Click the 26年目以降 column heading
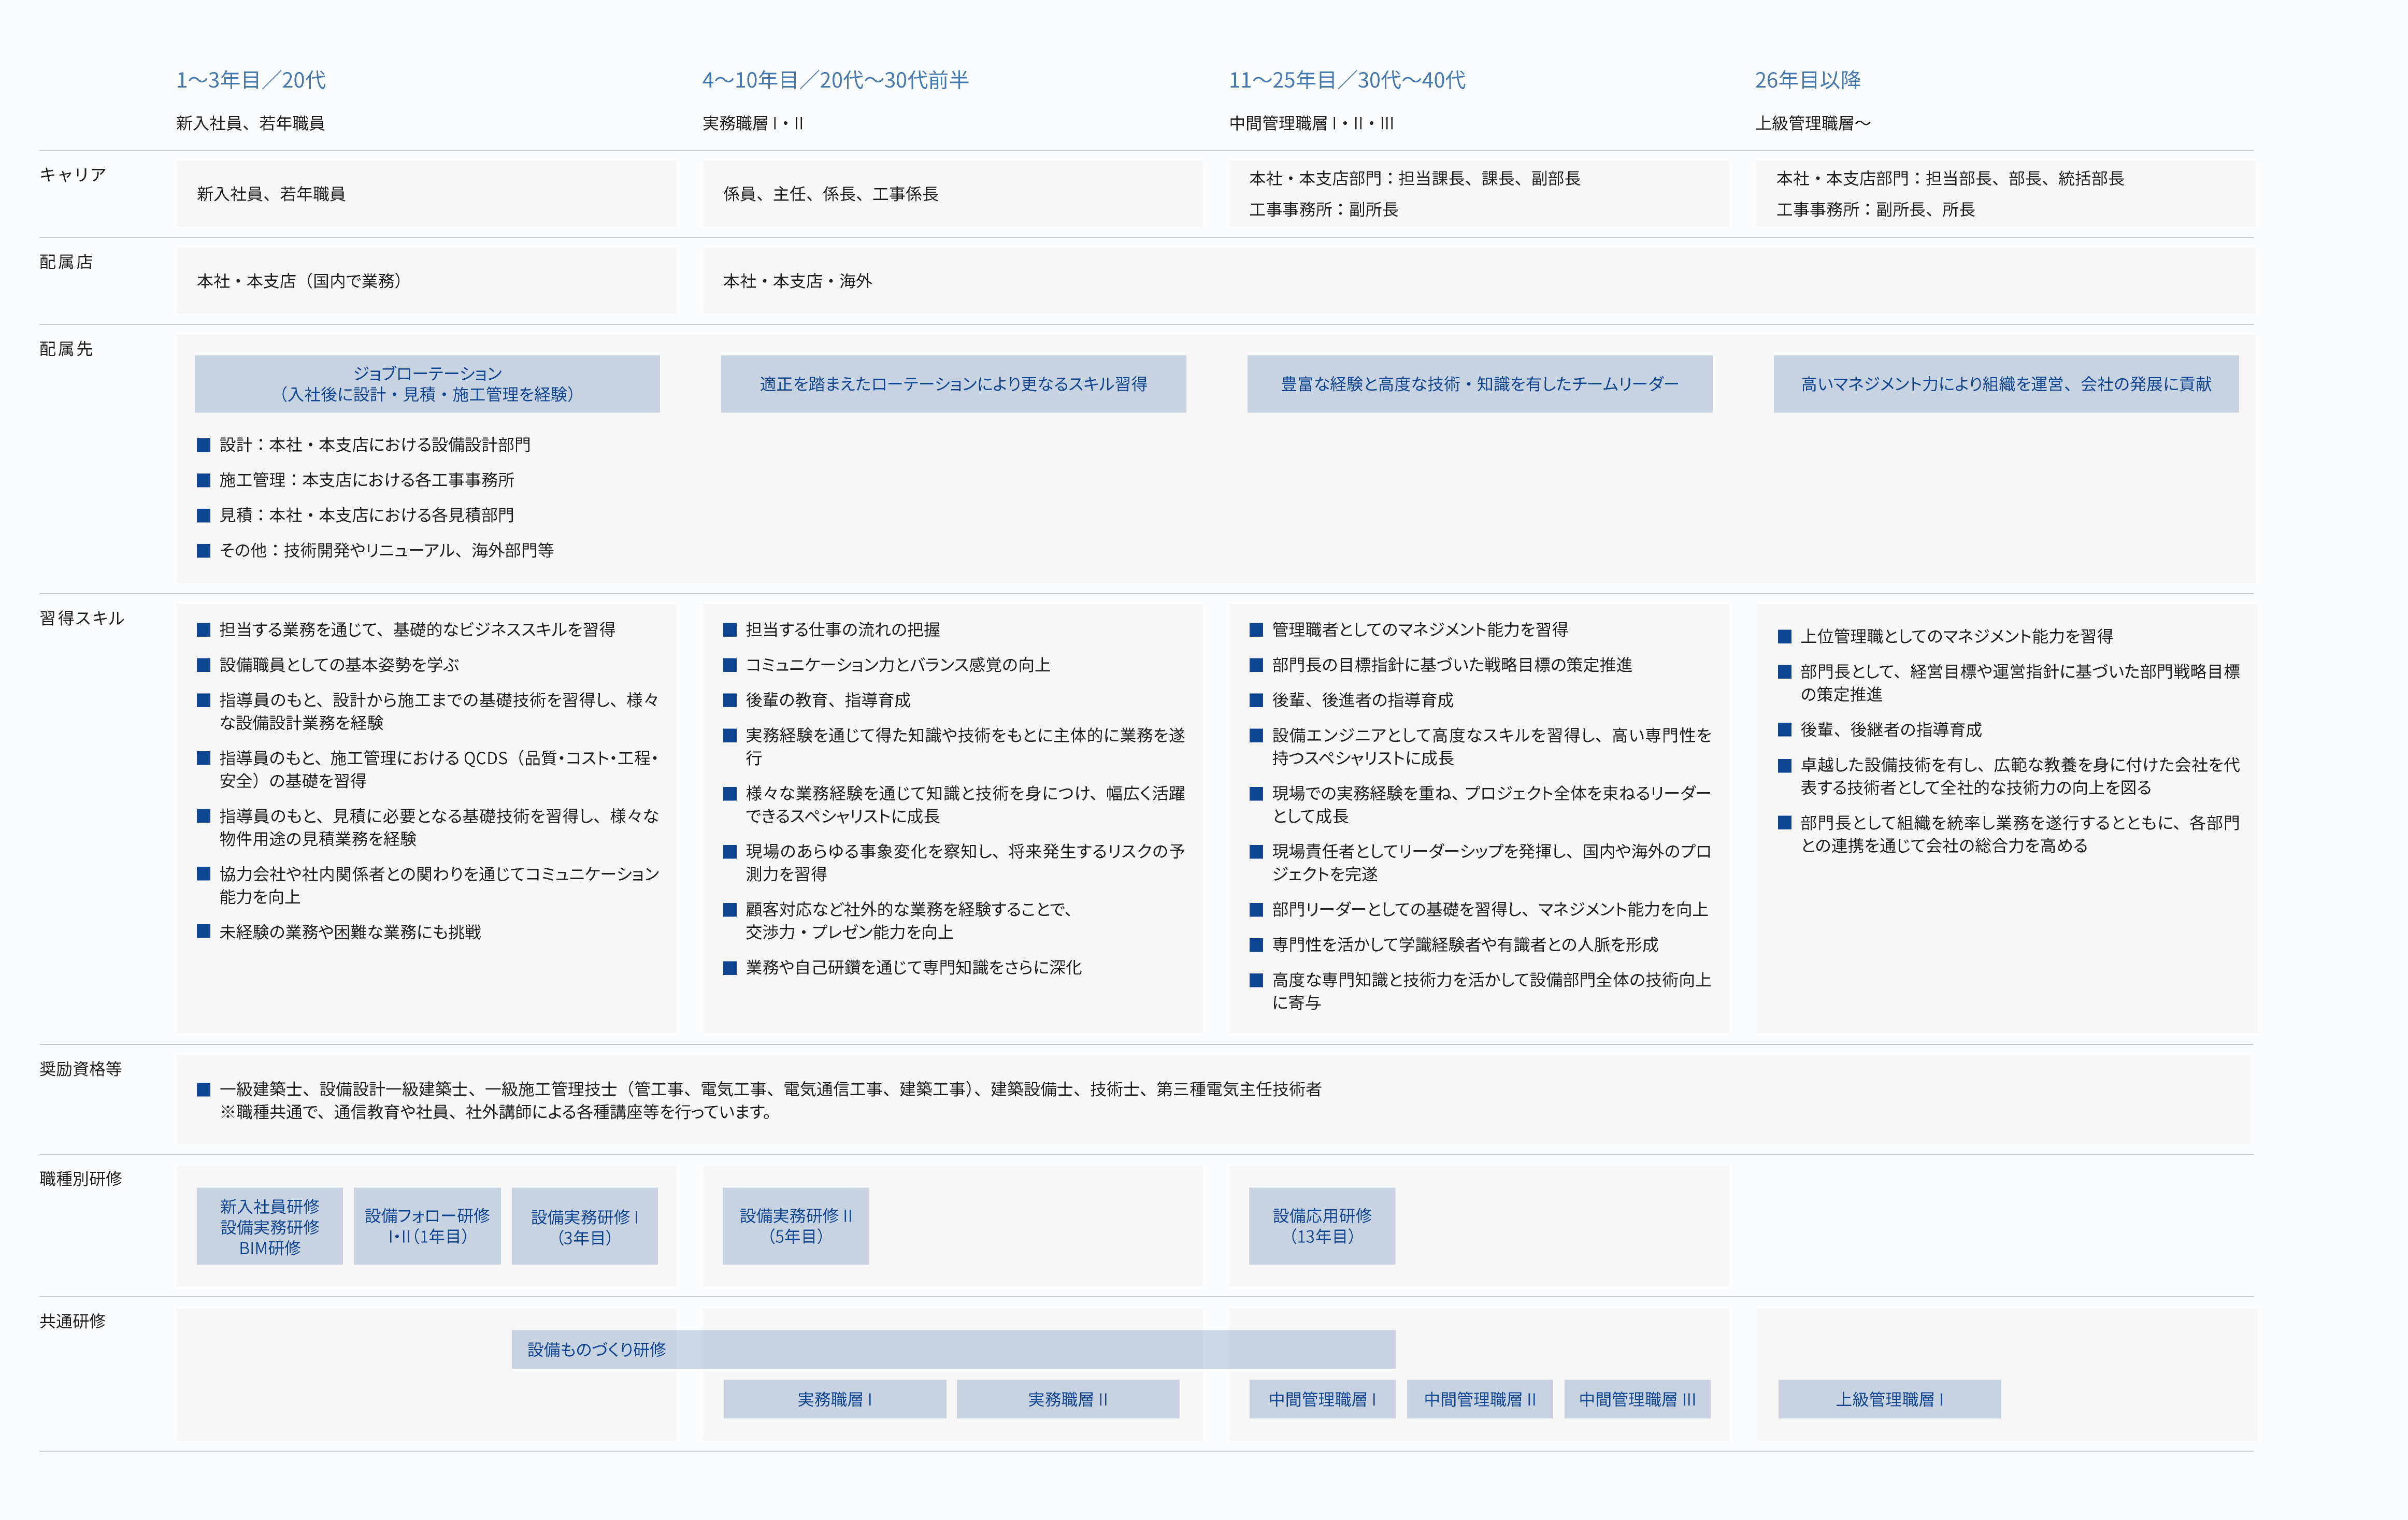The height and width of the screenshot is (1520, 2408). pyautogui.click(x=1807, y=80)
